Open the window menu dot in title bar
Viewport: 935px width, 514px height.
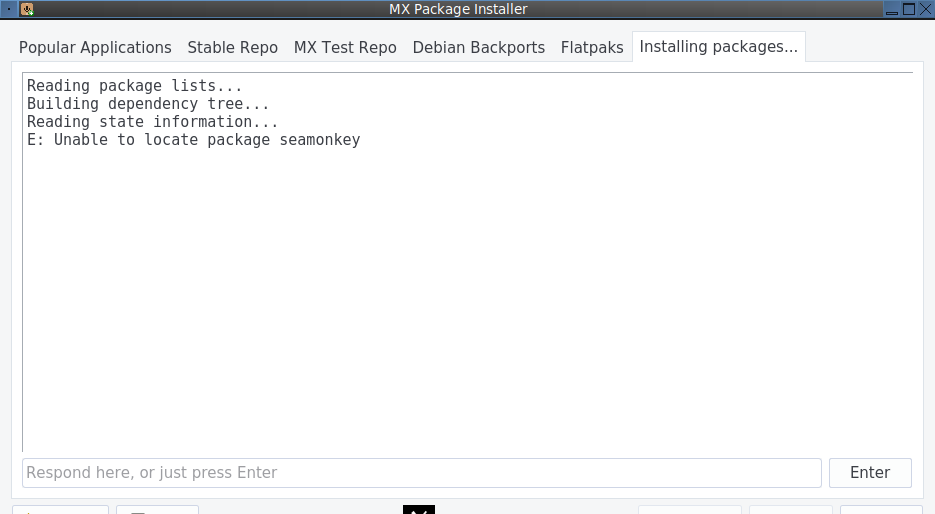(8, 9)
